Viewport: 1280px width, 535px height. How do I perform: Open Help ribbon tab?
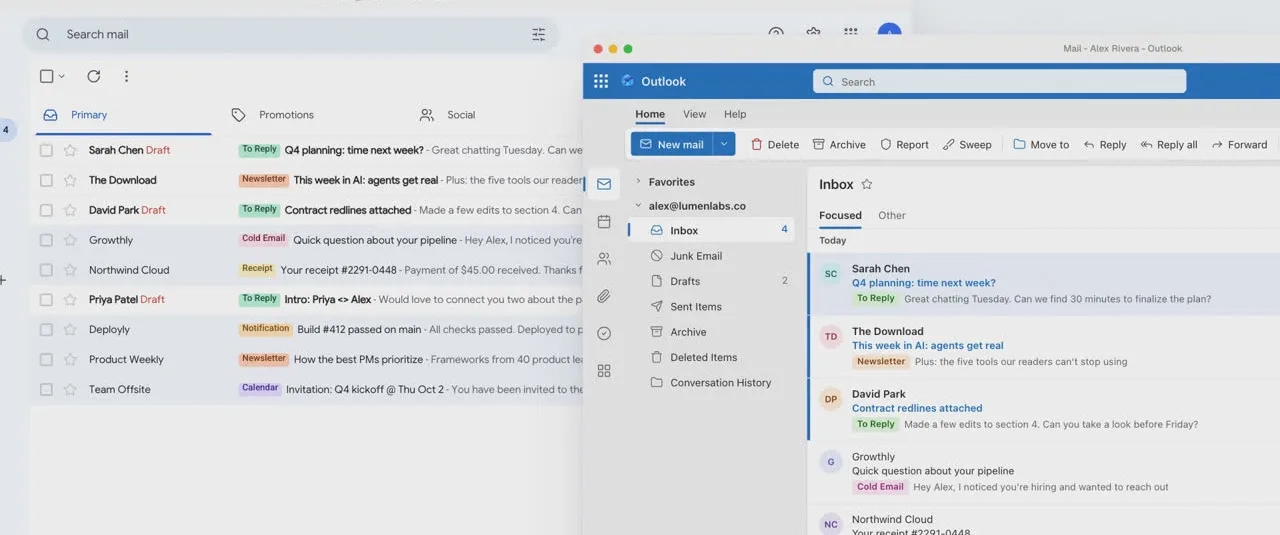coord(735,114)
